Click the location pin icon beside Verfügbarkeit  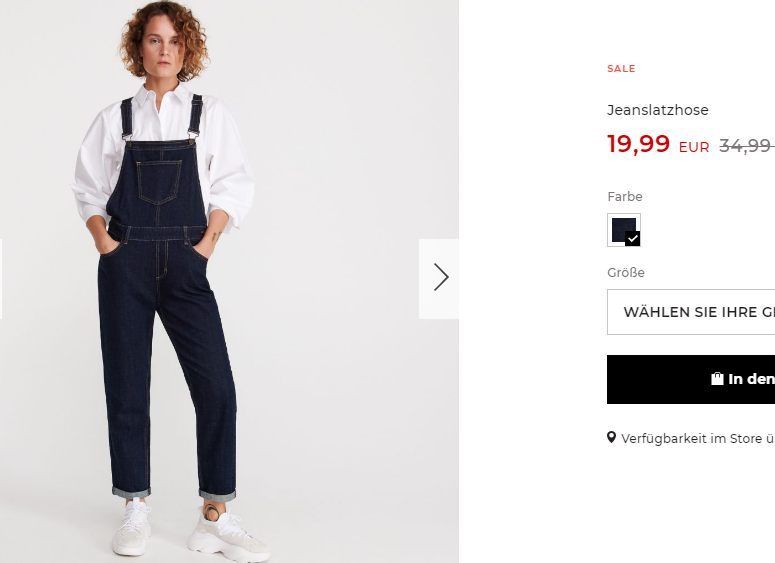coord(611,437)
